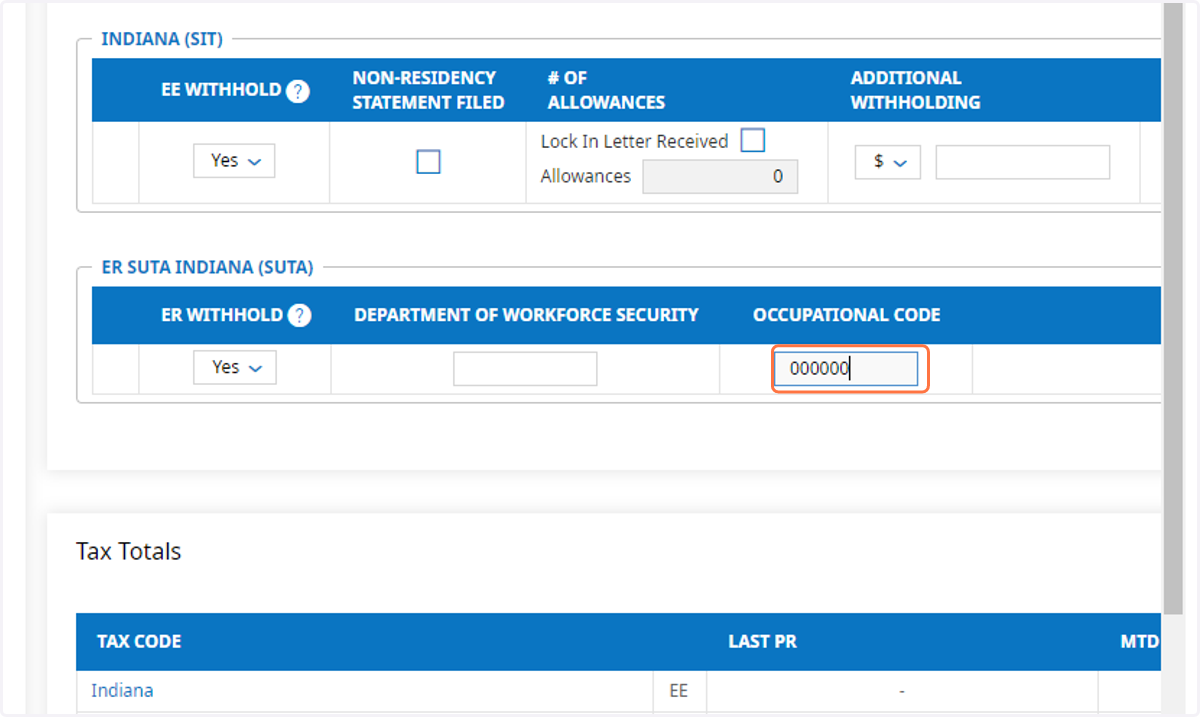
Task: Click the Occupational Code input field
Action: (x=846, y=369)
